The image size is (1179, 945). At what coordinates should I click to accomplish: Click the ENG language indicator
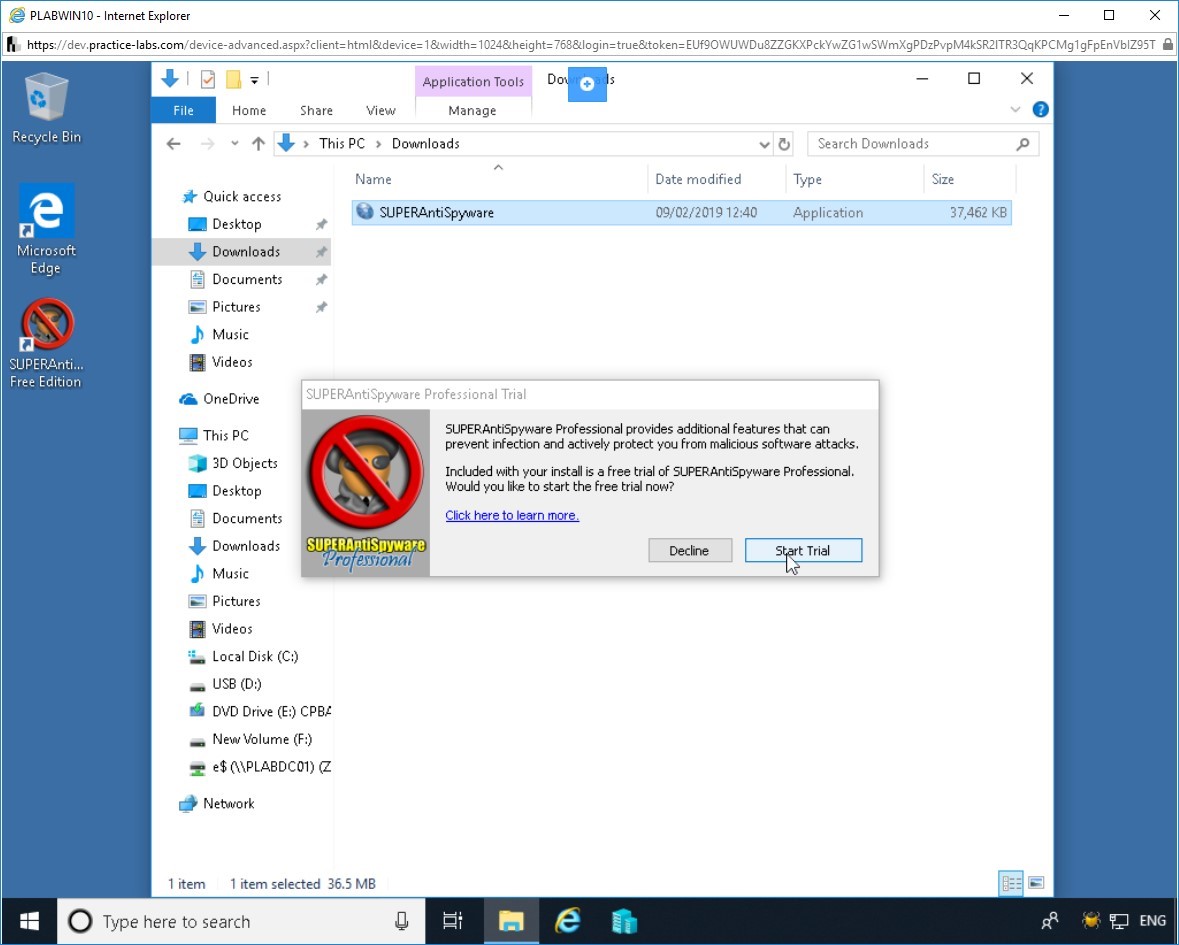(1152, 921)
